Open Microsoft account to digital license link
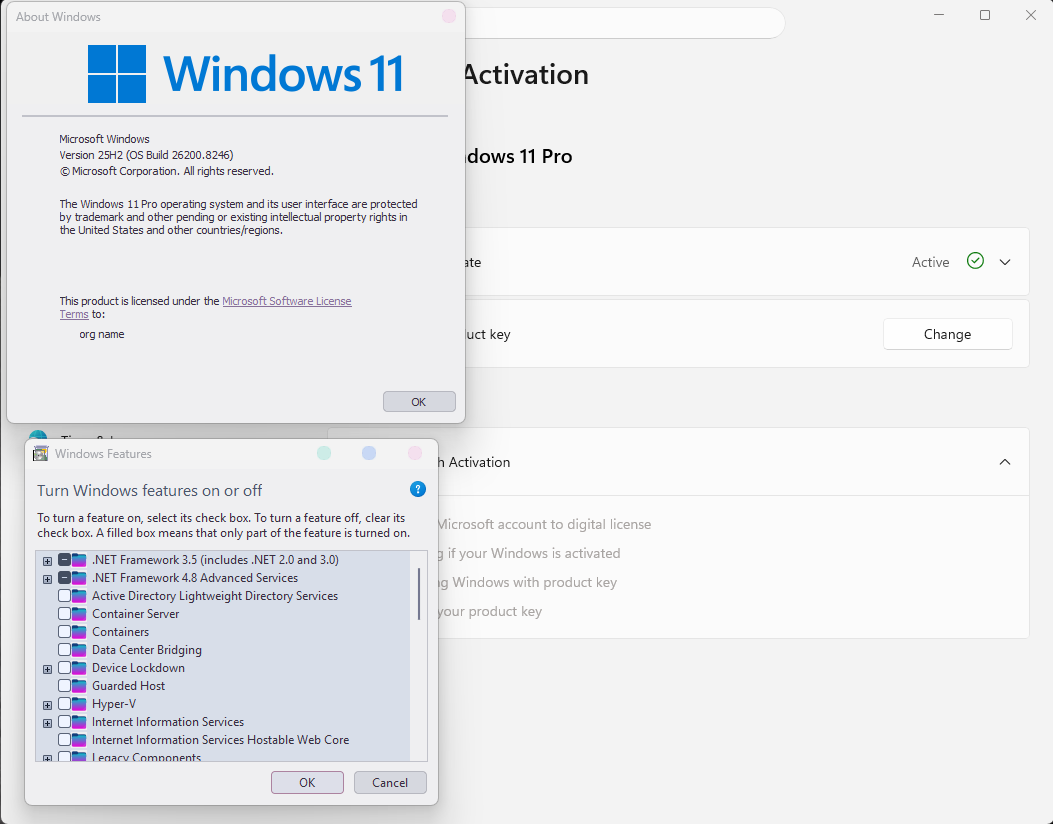The image size is (1053, 824). [x=545, y=524]
